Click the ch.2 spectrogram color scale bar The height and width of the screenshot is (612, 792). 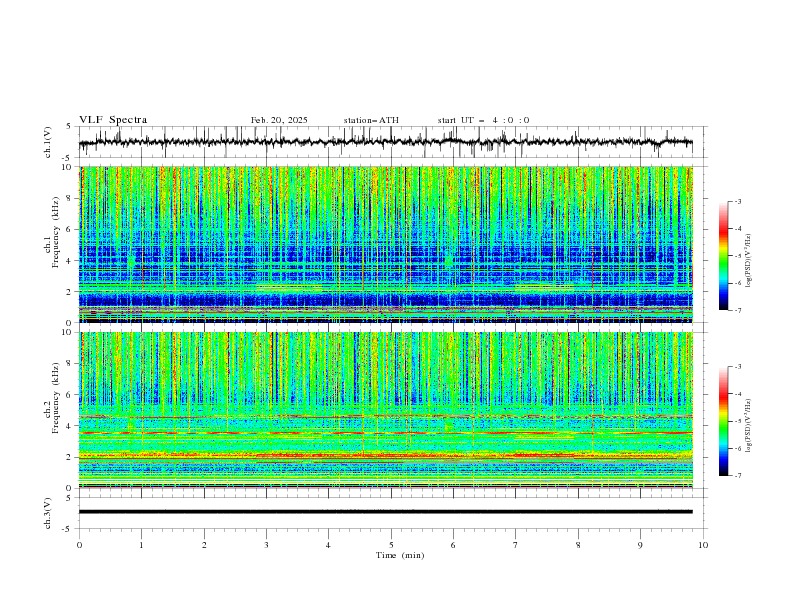pos(723,421)
